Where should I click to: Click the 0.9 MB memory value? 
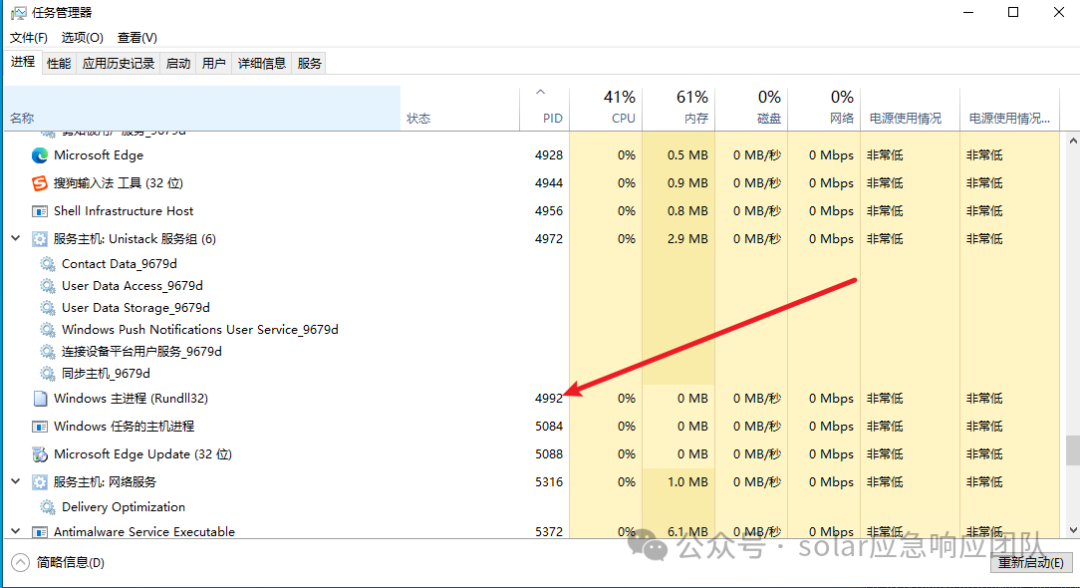click(x=687, y=183)
